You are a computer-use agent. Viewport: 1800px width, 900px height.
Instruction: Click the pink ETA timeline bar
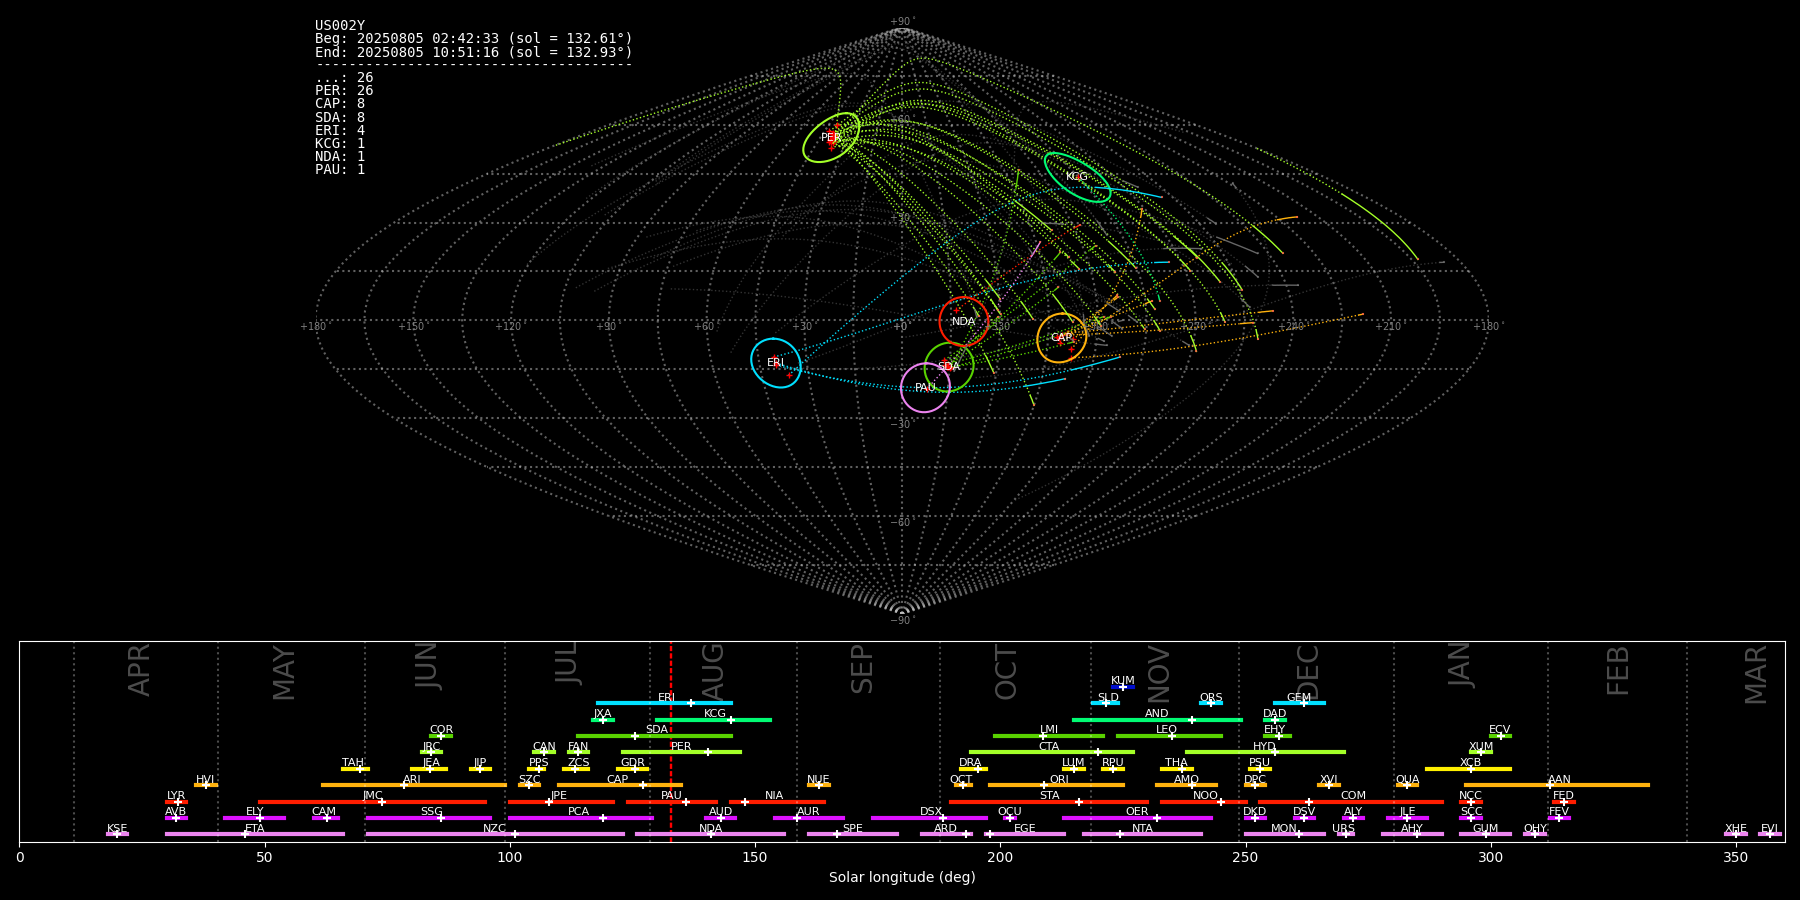point(255,834)
